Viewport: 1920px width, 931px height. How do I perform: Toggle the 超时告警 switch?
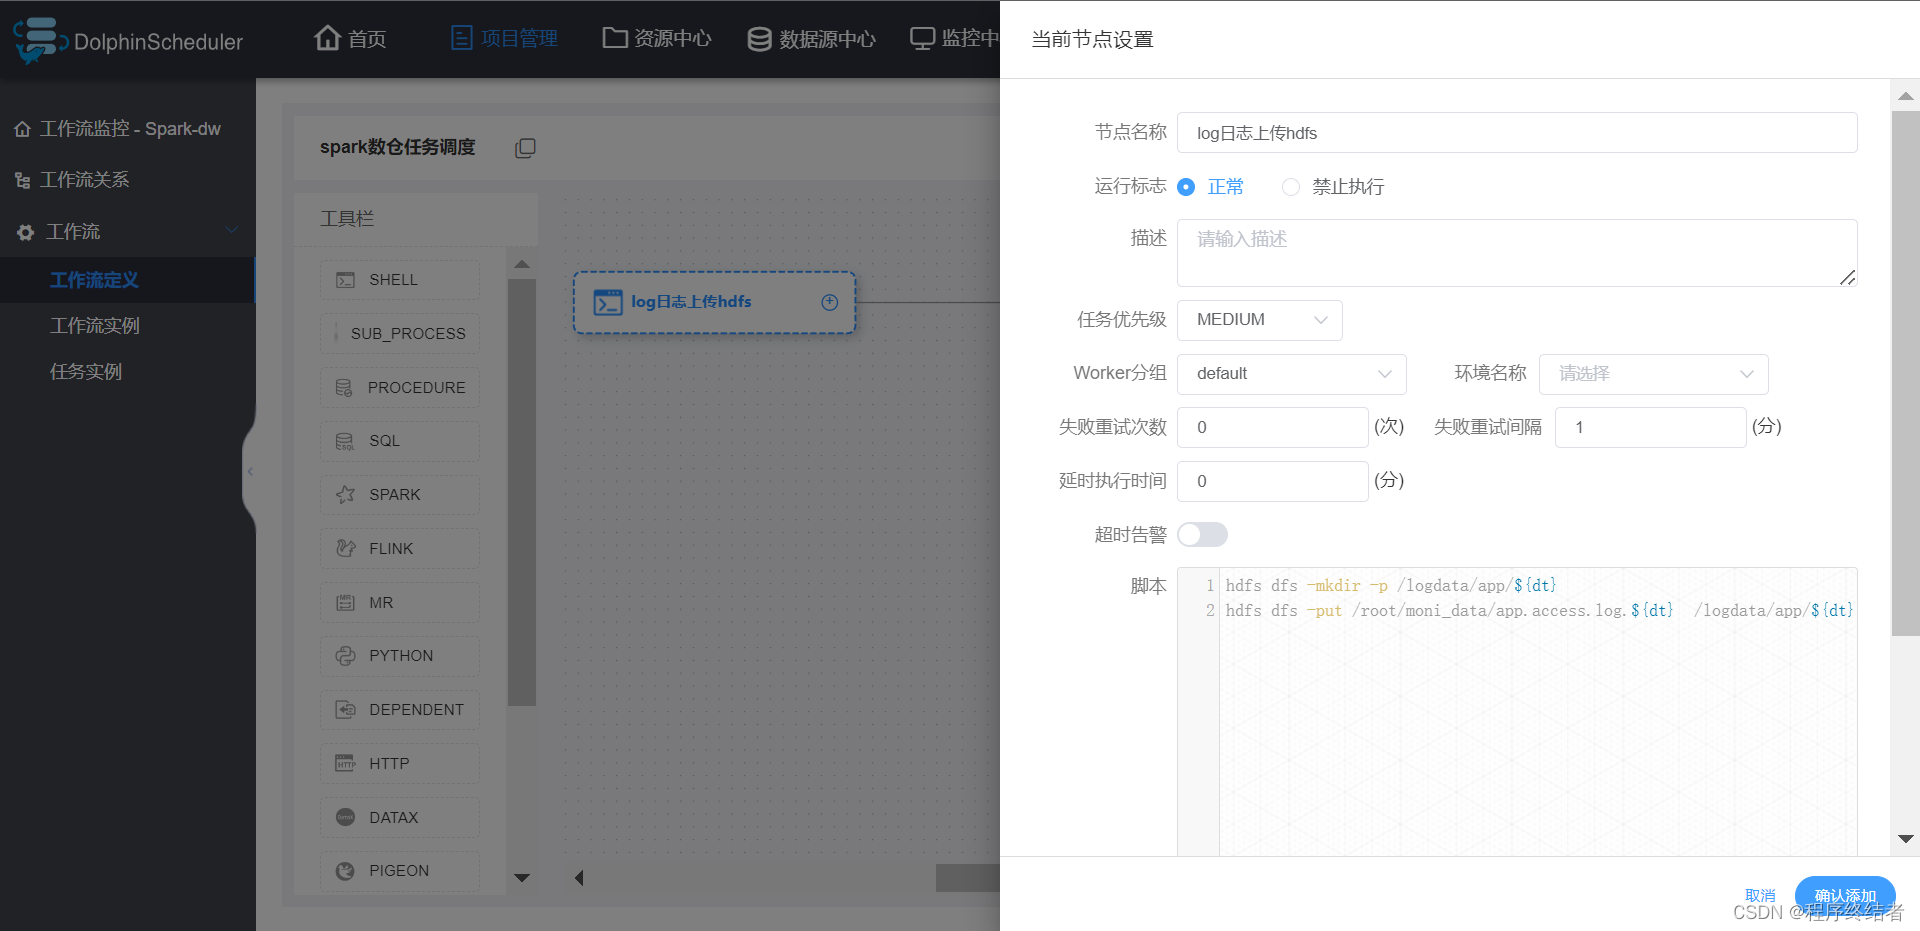pos(1202,534)
